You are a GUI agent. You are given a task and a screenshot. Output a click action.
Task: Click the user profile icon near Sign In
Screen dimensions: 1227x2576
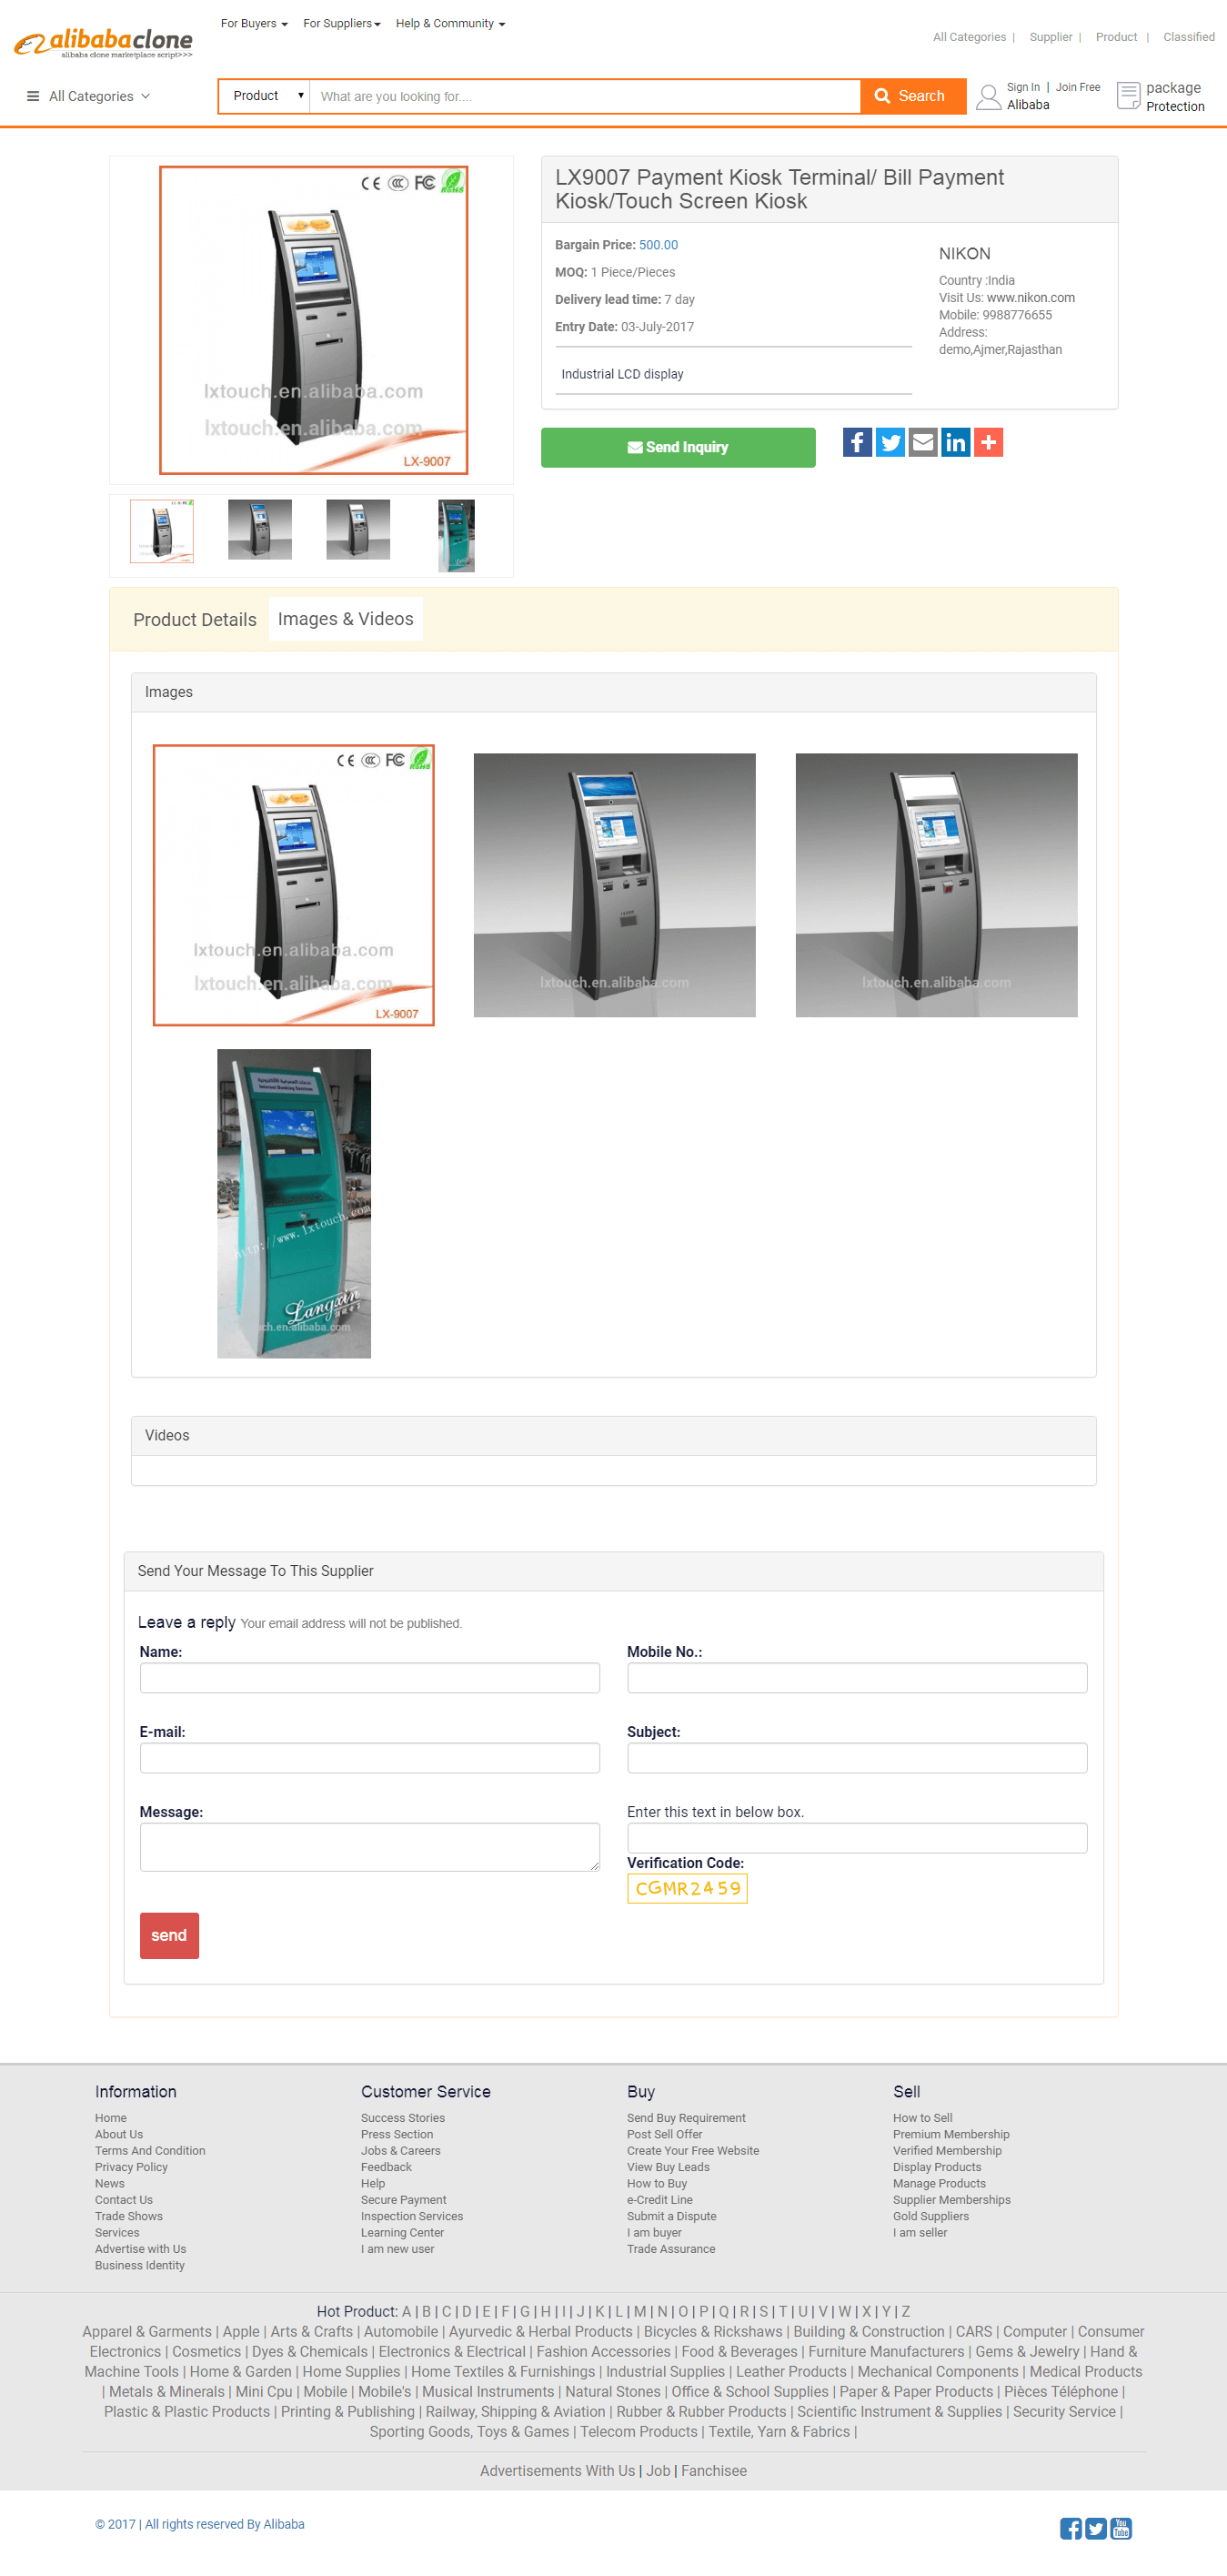click(x=988, y=97)
